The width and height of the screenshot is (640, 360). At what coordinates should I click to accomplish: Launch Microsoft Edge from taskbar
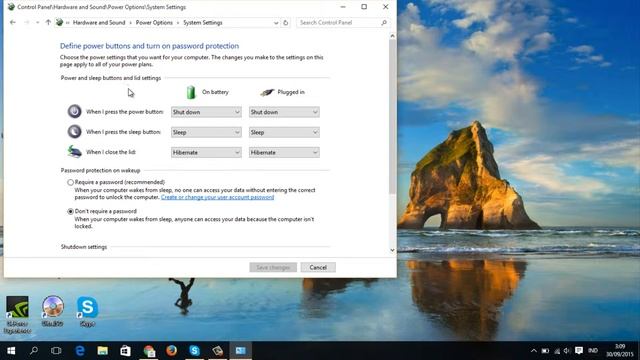80,351
